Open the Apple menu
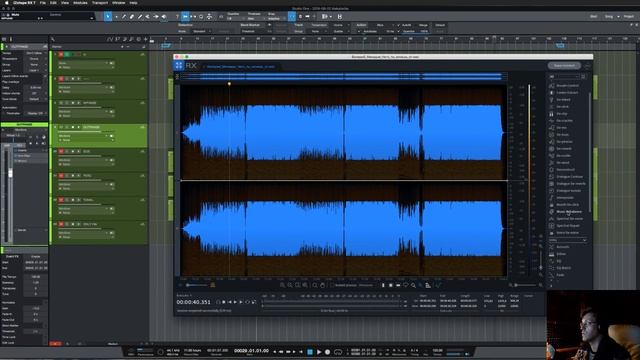Viewport: 640px width, 360px height. tap(7, 3)
